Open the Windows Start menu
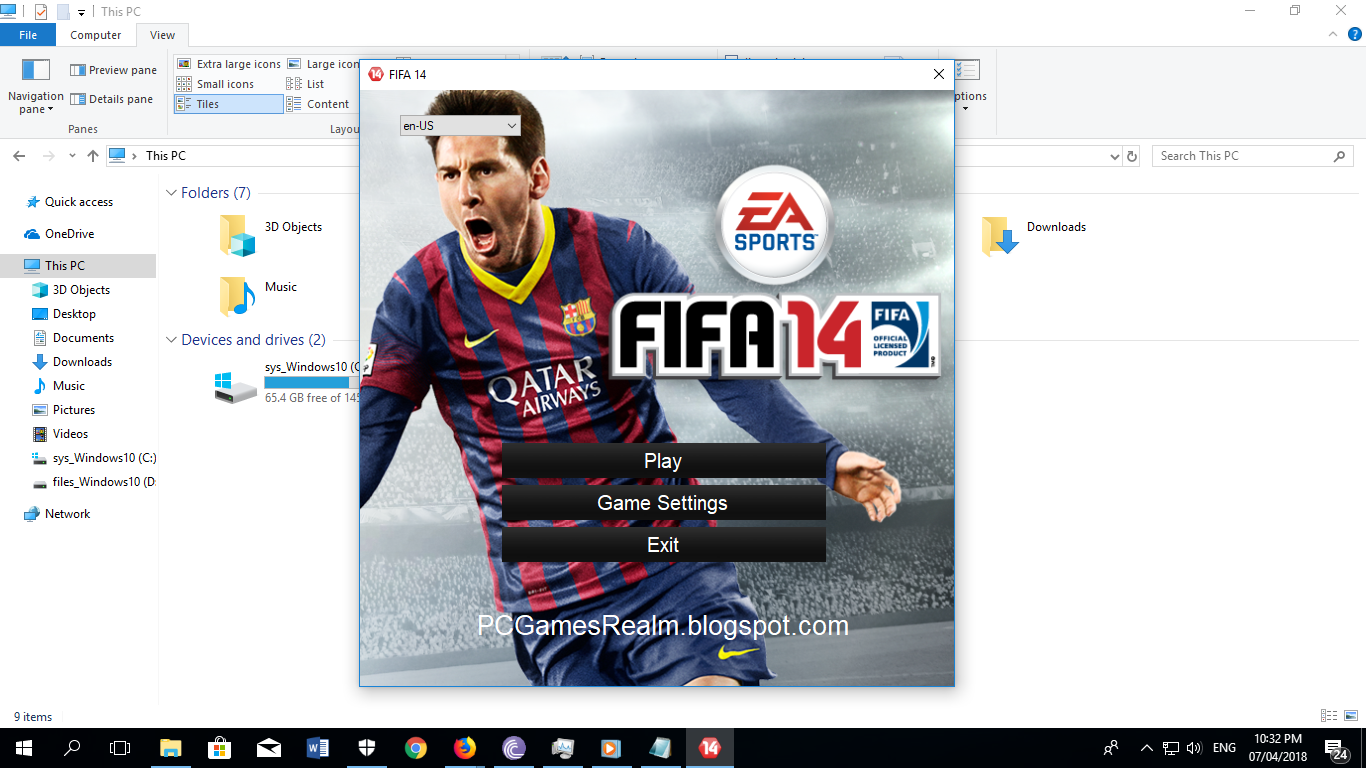This screenshot has width=1366, height=768. coord(24,748)
